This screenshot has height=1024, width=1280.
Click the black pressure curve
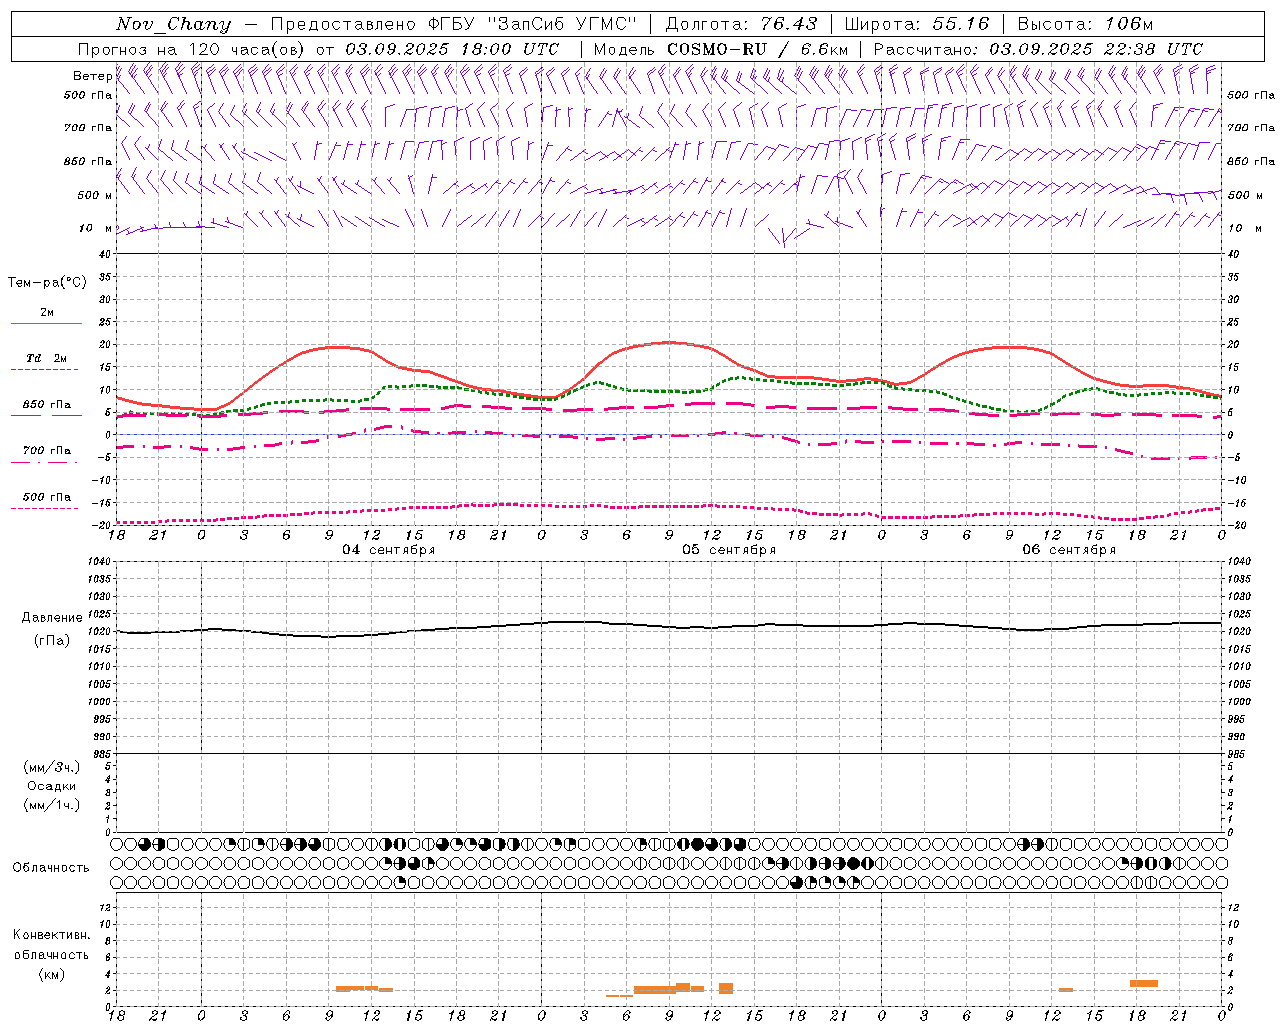point(668,627)
